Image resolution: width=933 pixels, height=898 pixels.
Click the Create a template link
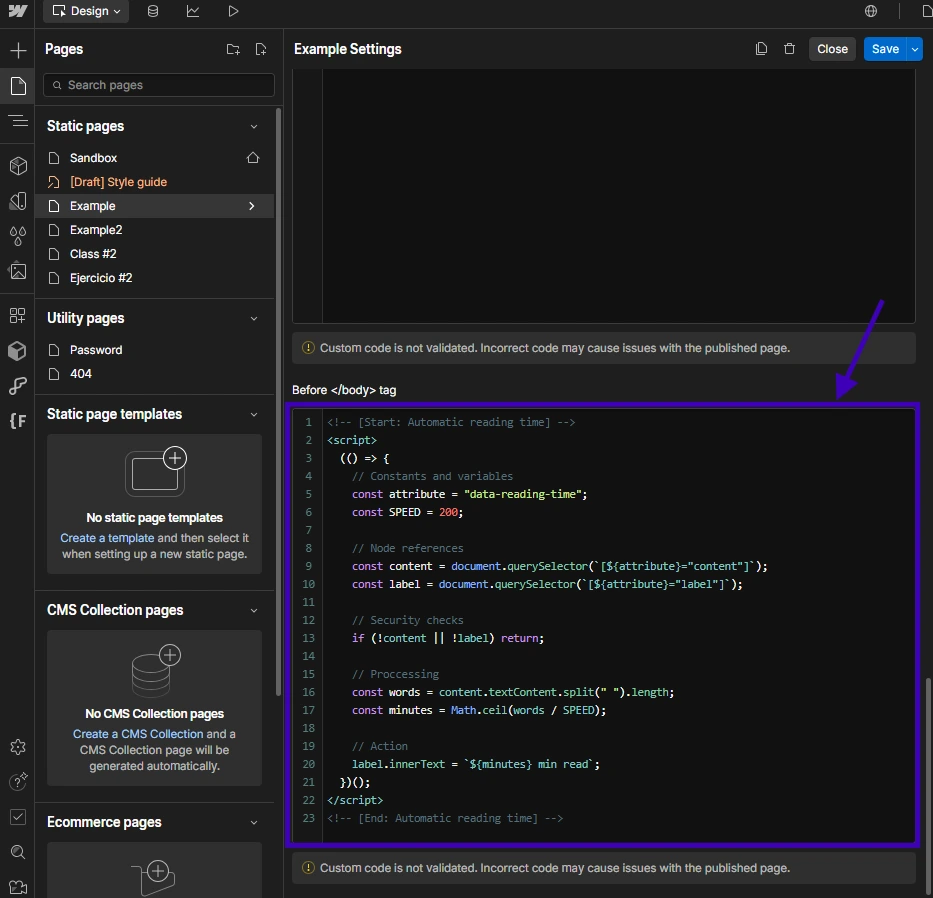pos(107,538)
